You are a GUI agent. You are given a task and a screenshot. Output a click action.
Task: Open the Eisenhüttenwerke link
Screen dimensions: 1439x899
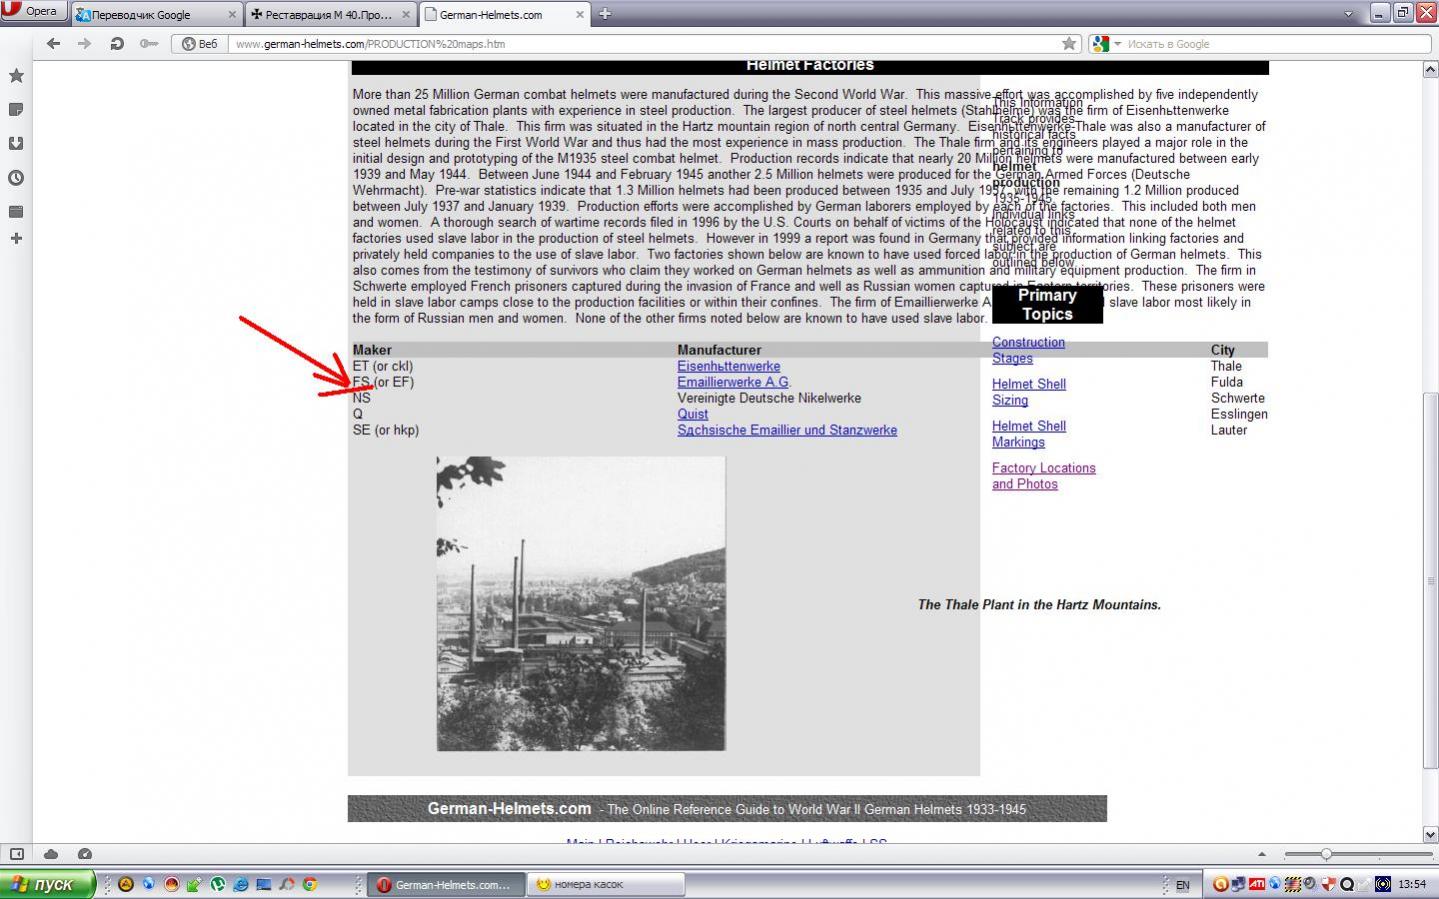(x=728, y=366)
